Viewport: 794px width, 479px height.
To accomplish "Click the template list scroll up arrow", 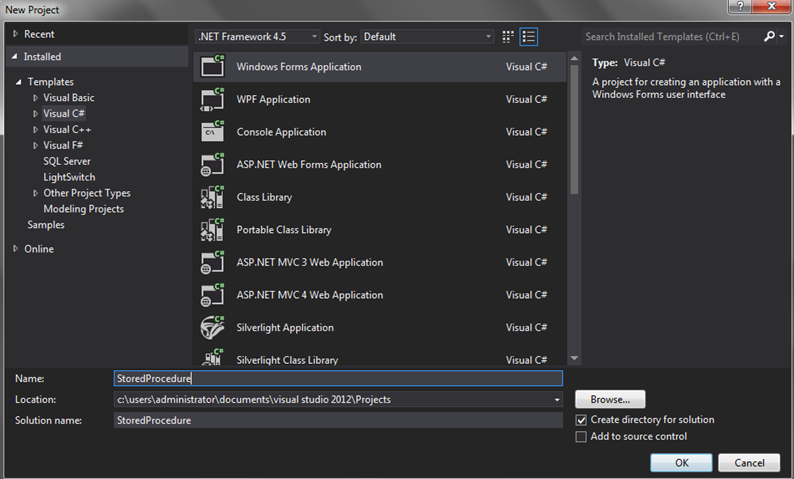I will (x=574, y=58).
